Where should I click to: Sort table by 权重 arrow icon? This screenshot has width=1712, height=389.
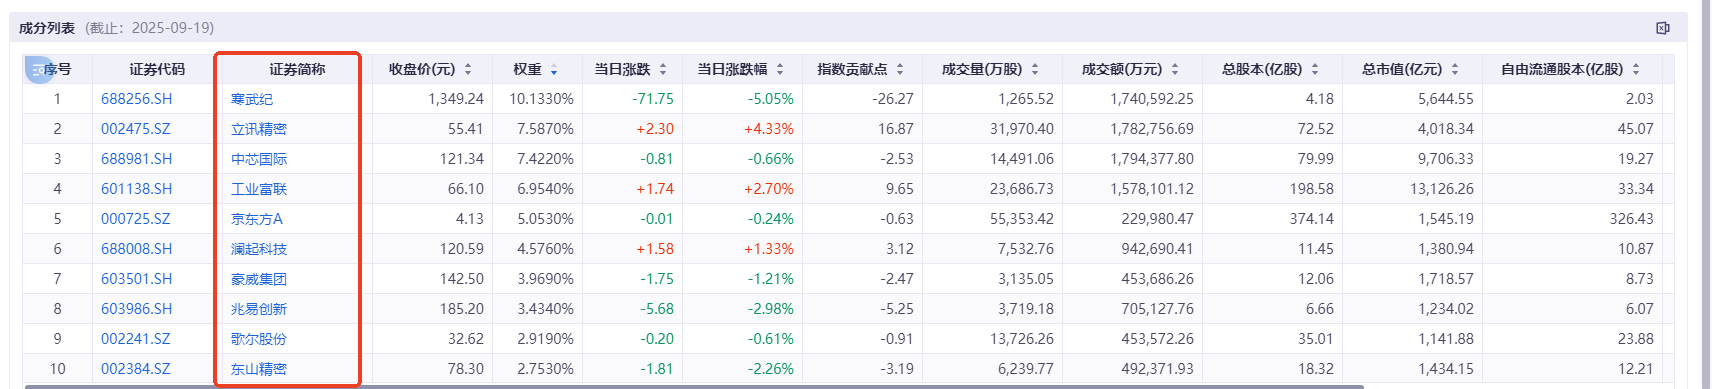click(x=554, y=69)
